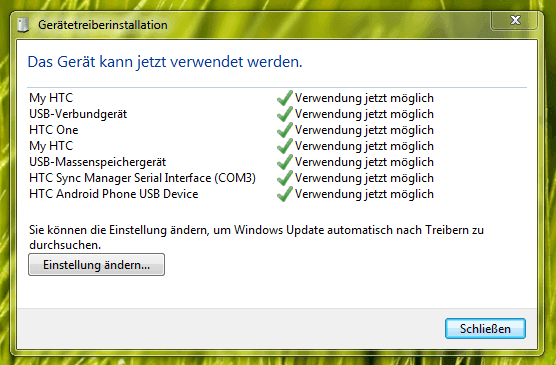This screenshot has height=365, width=556.
Task: Click green checkmark beside USB-Massenspeichergerät
Action: (x=284, y=162)
